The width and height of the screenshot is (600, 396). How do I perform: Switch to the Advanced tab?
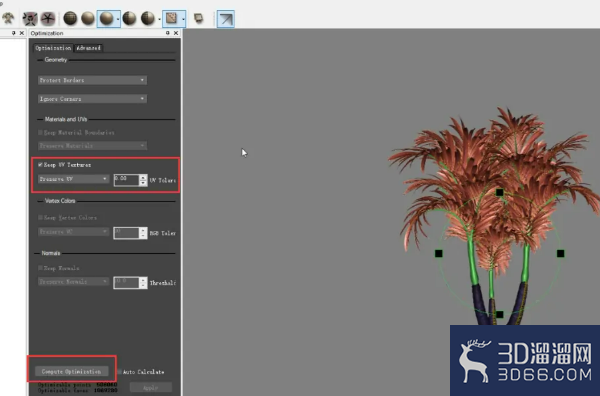click(x=88, y=48)
